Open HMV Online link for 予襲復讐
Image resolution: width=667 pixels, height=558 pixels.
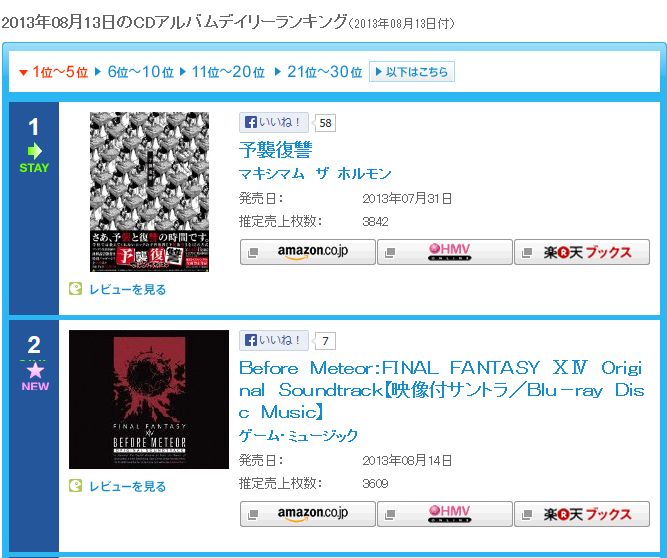click(445, 252)
